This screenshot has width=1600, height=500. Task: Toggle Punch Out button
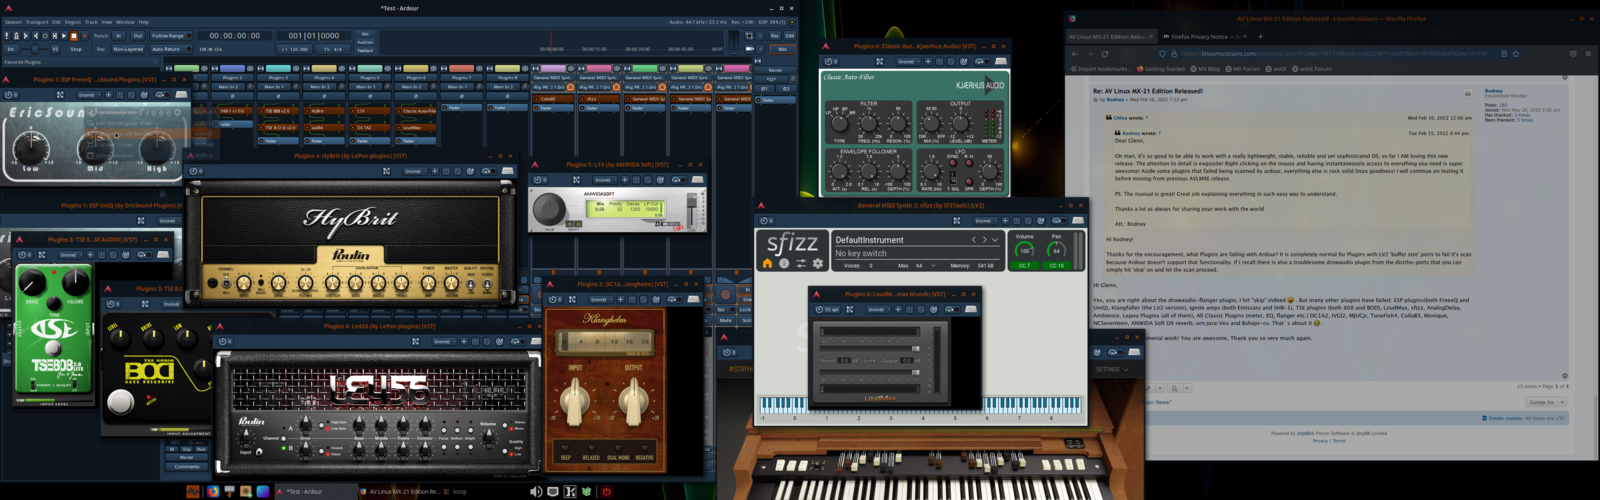137,36
